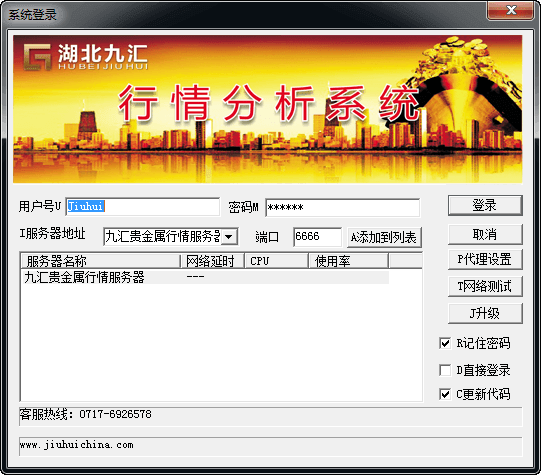Click CPU column header
The height and width of the screenshot is (475, 541).
[x=276, y=261]
